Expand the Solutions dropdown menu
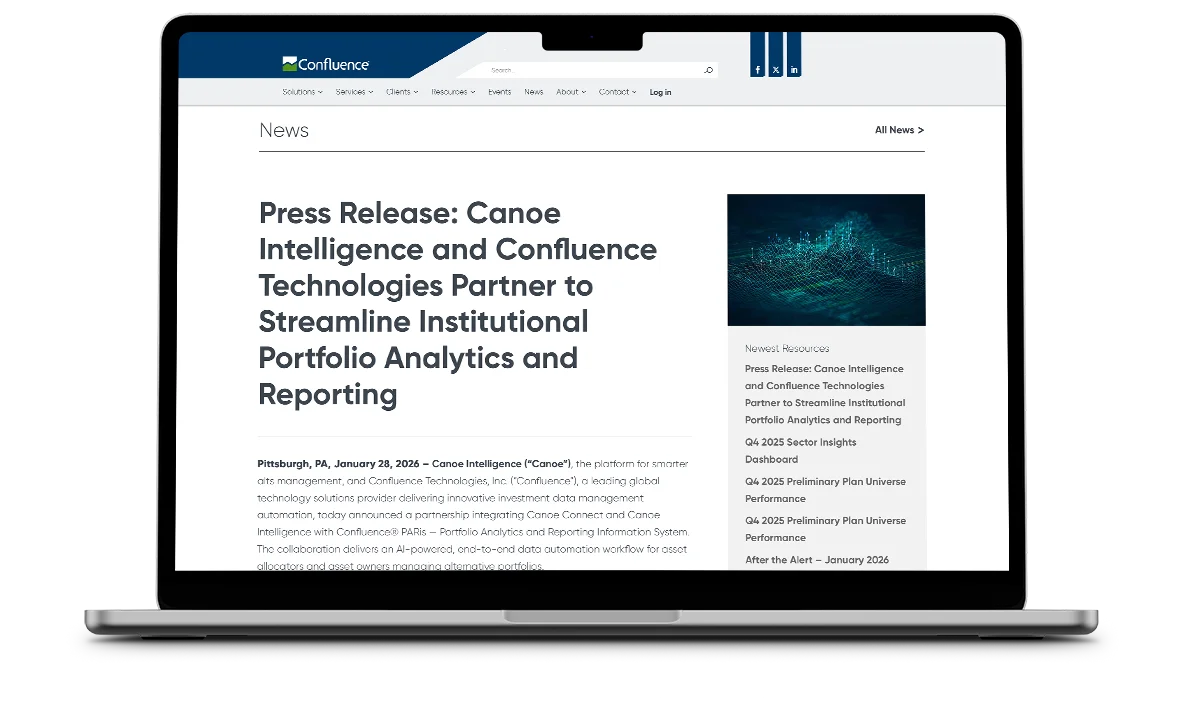The image size is (1200, 704). [302, 92]
